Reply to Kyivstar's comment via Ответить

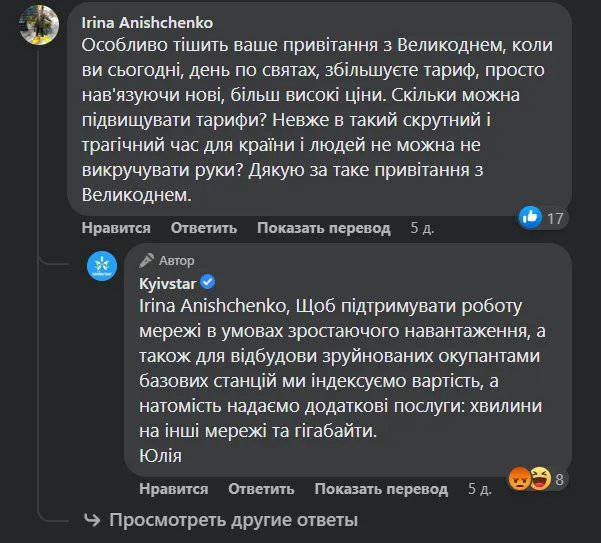(262, 489)
